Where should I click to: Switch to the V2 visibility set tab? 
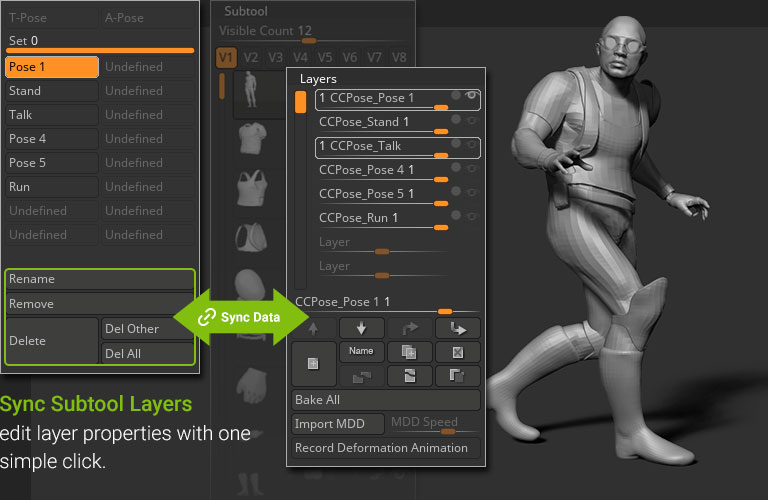tap(251, 58)
